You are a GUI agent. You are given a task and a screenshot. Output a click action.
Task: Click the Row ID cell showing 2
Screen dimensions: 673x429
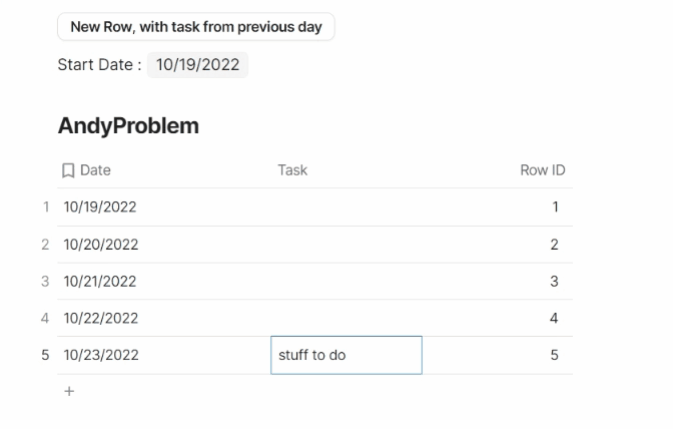pos(554,244)
